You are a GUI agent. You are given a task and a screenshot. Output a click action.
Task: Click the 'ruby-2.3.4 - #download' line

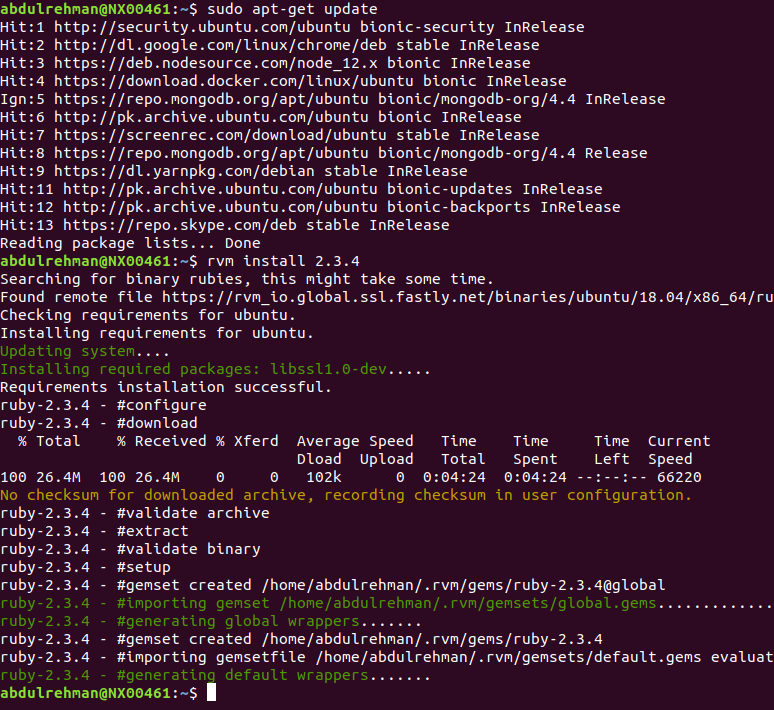tap(99, 424)
